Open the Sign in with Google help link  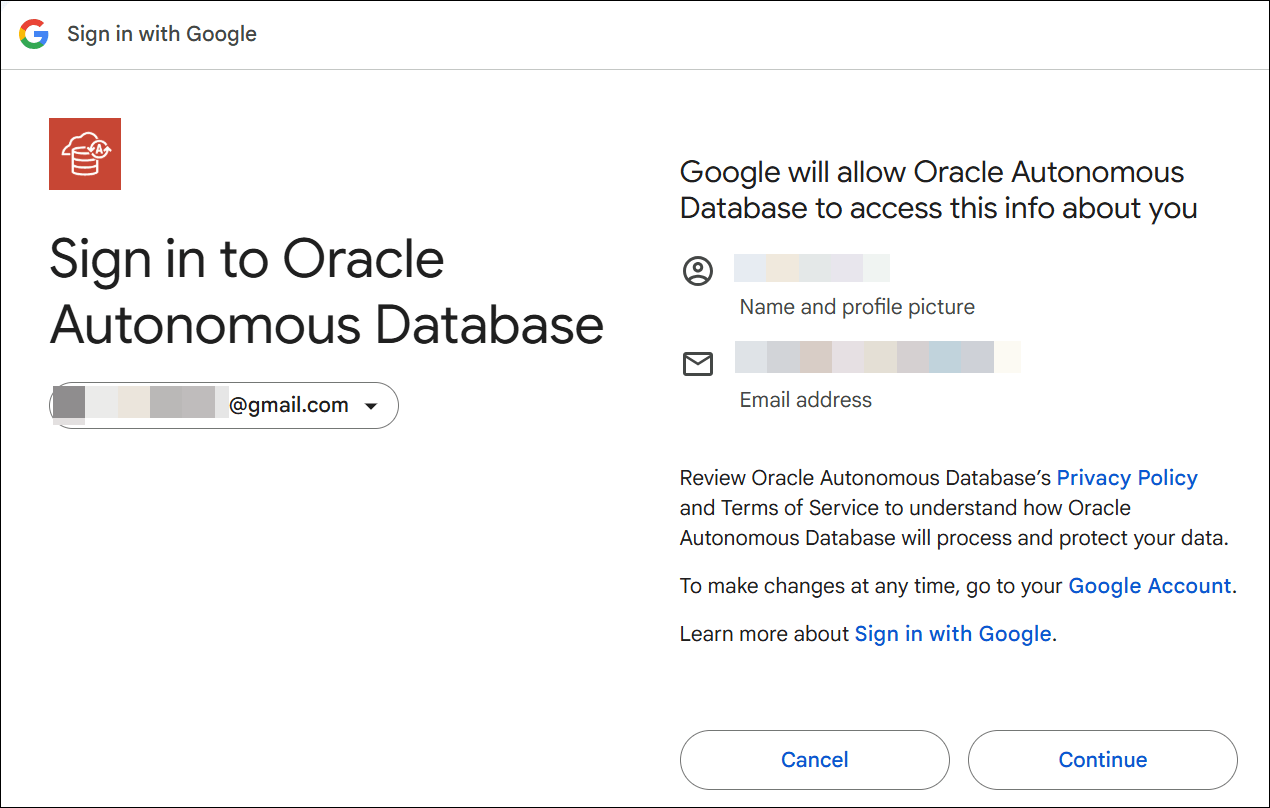click(x=952, y=633)
